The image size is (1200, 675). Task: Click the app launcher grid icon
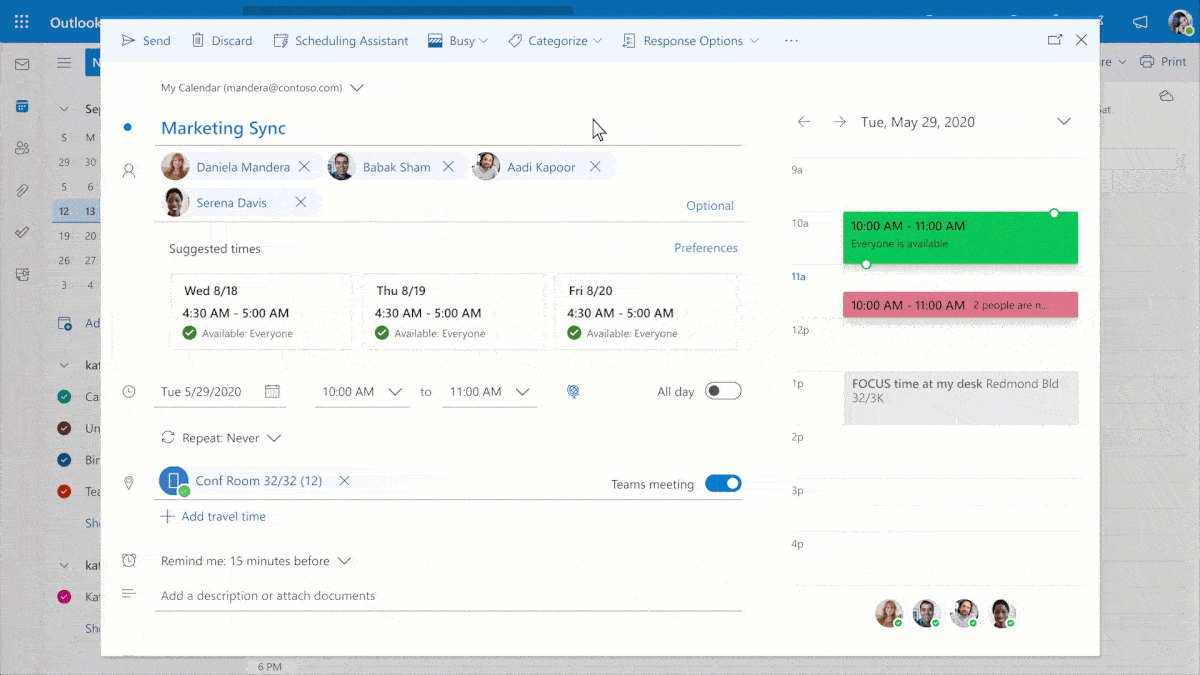21,22
